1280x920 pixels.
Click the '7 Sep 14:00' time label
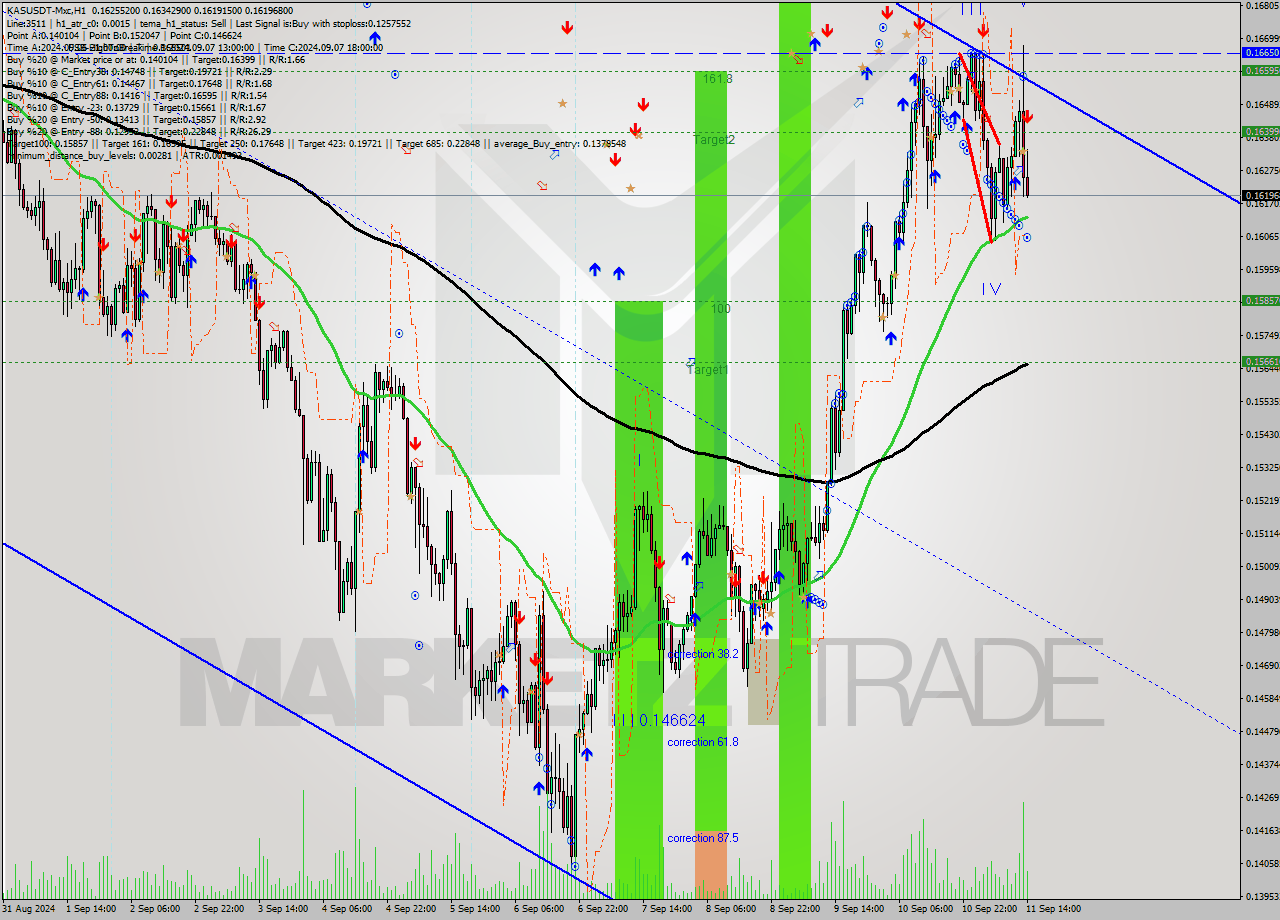667,909
